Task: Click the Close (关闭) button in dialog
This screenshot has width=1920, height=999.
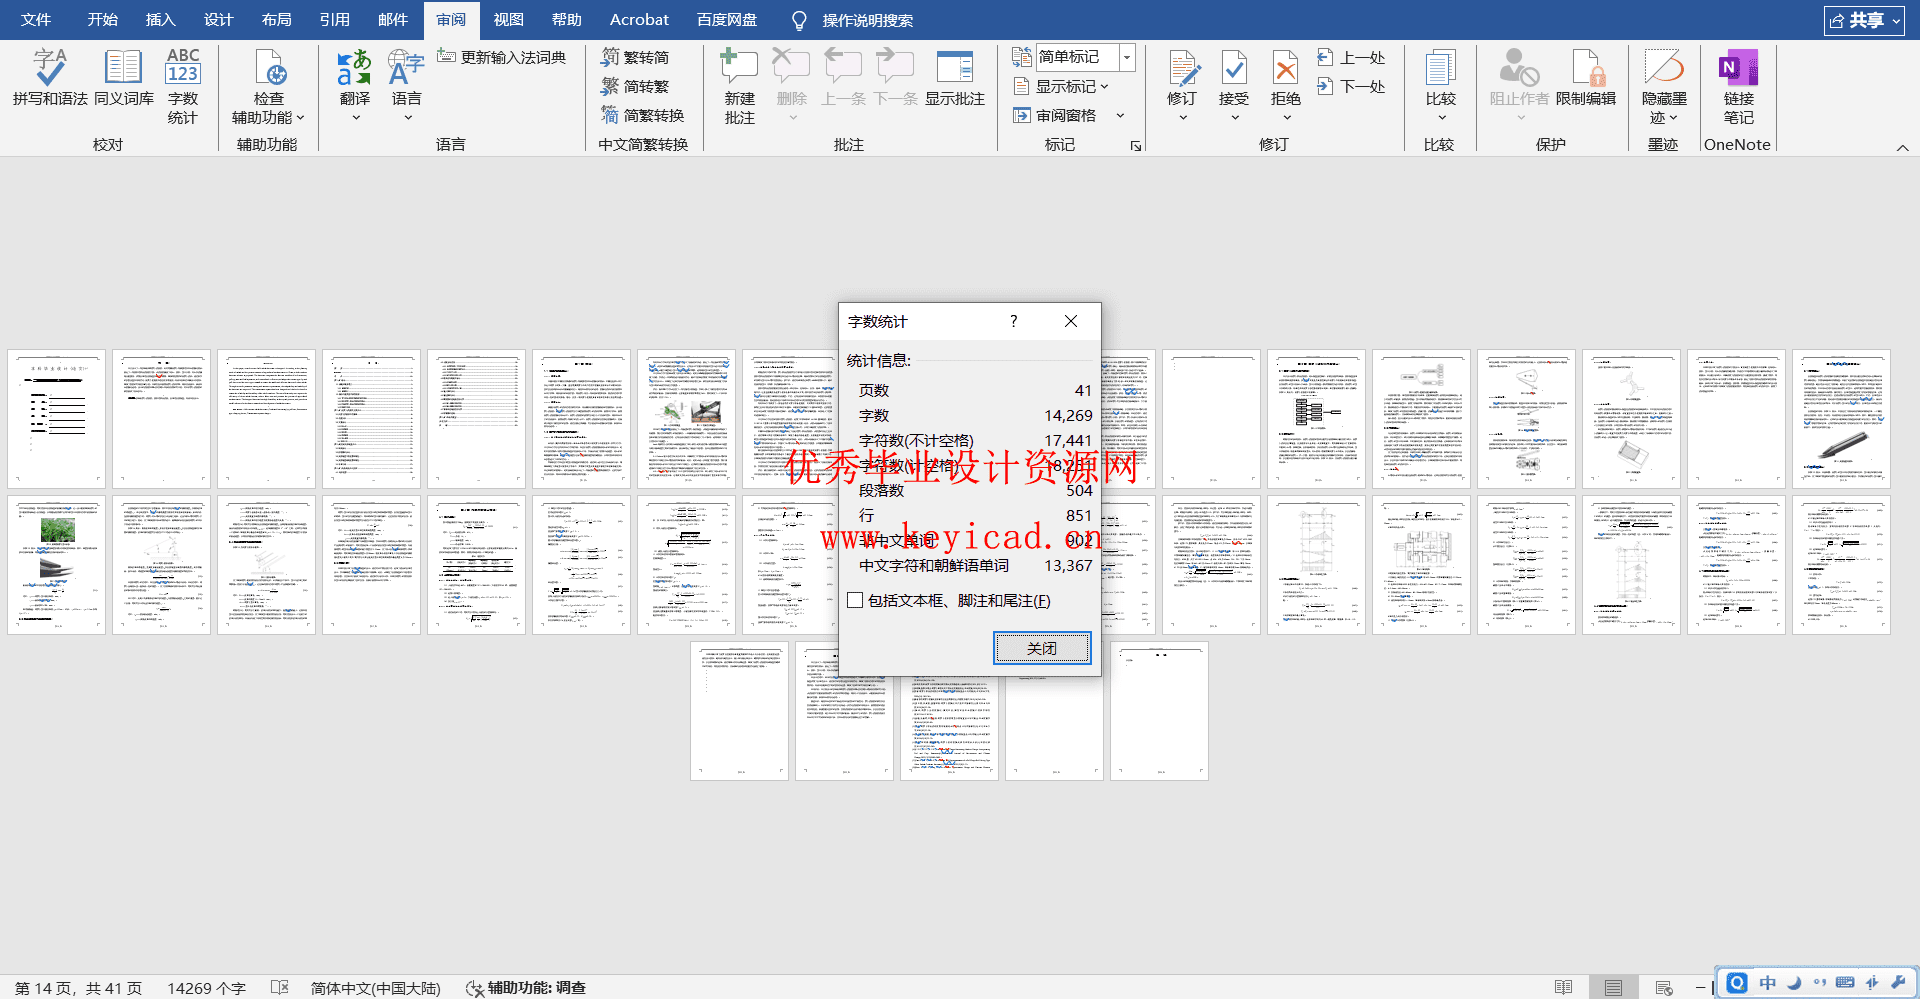Action: pyautogui.click(x=1042, y=648)
